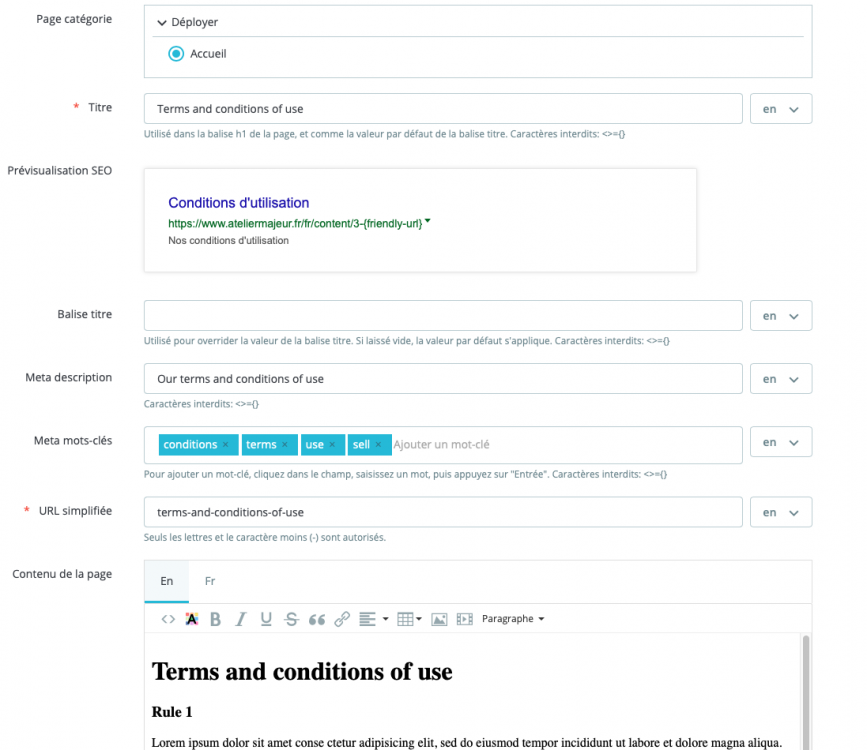Open the alignment dropdown arrow

tap(385, 619)
